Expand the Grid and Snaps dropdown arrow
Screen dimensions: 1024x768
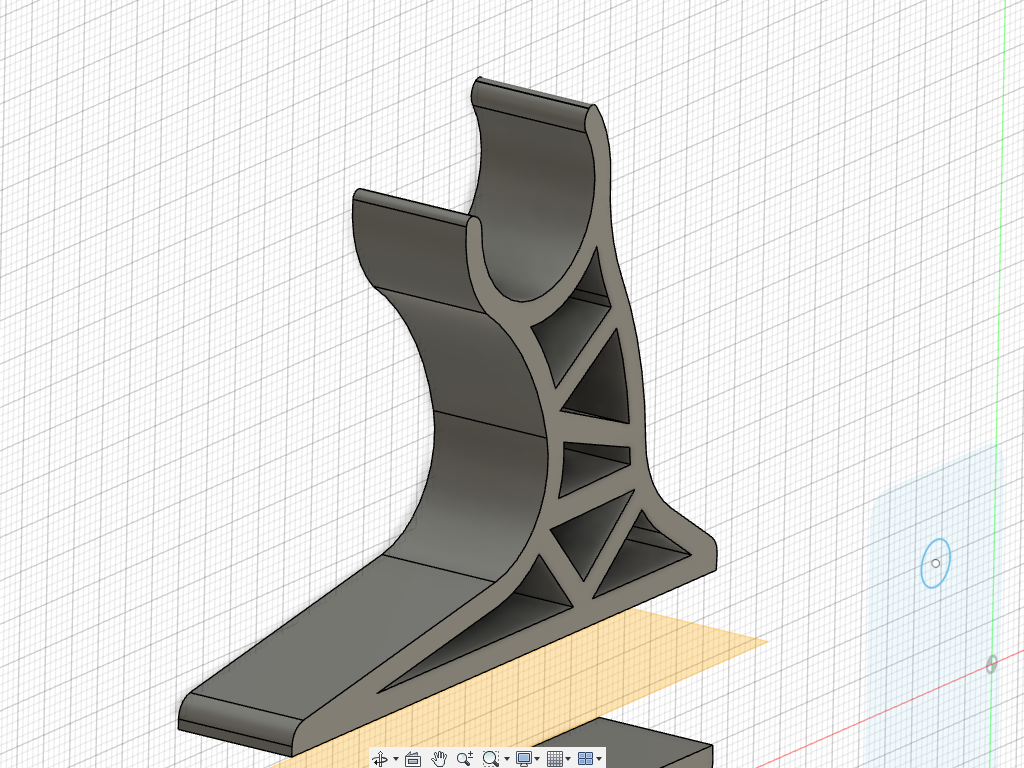(568, 759)
